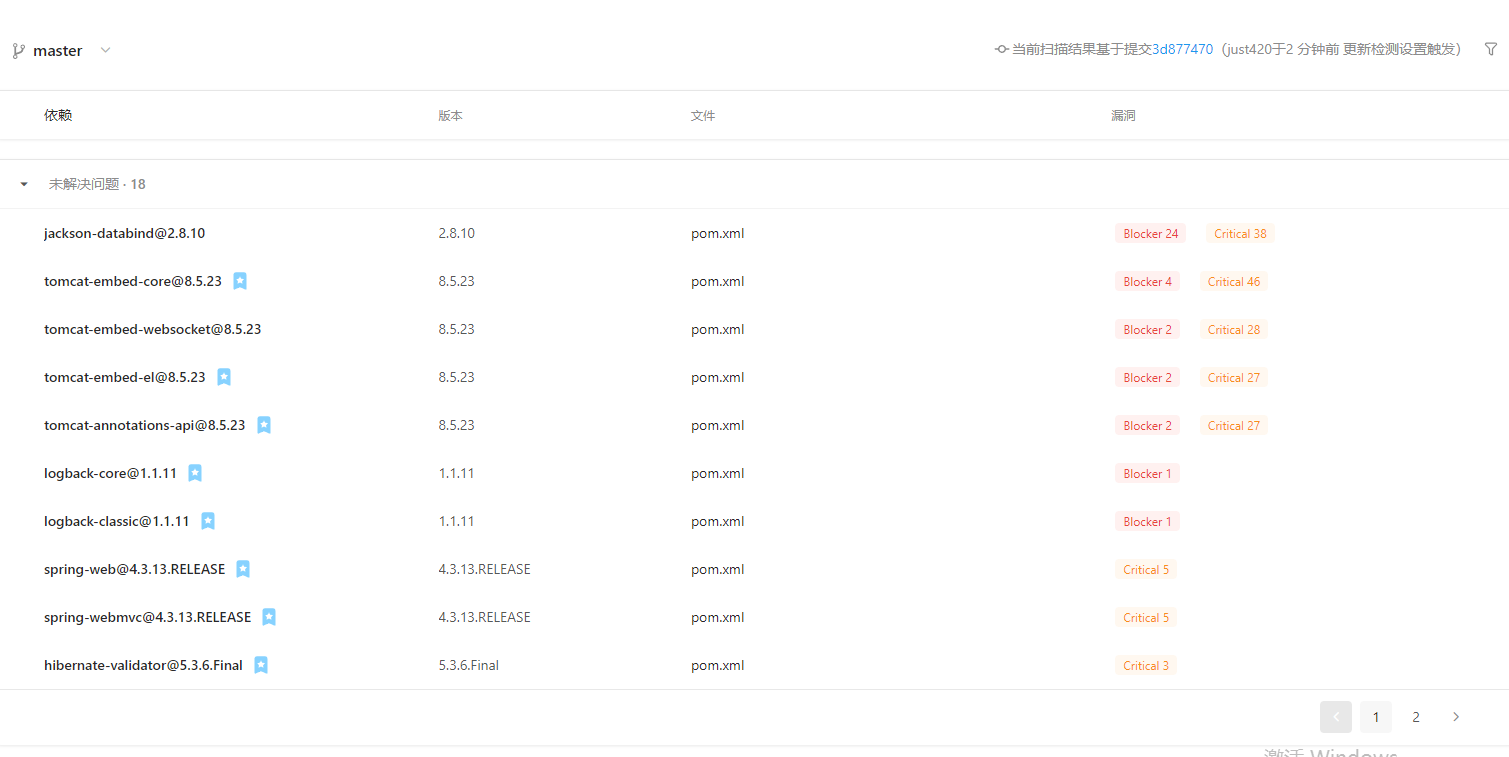Click the Blocker 4 badge
The height and width of the screenshot is (757, 1509).
[x=1147, y=281]
